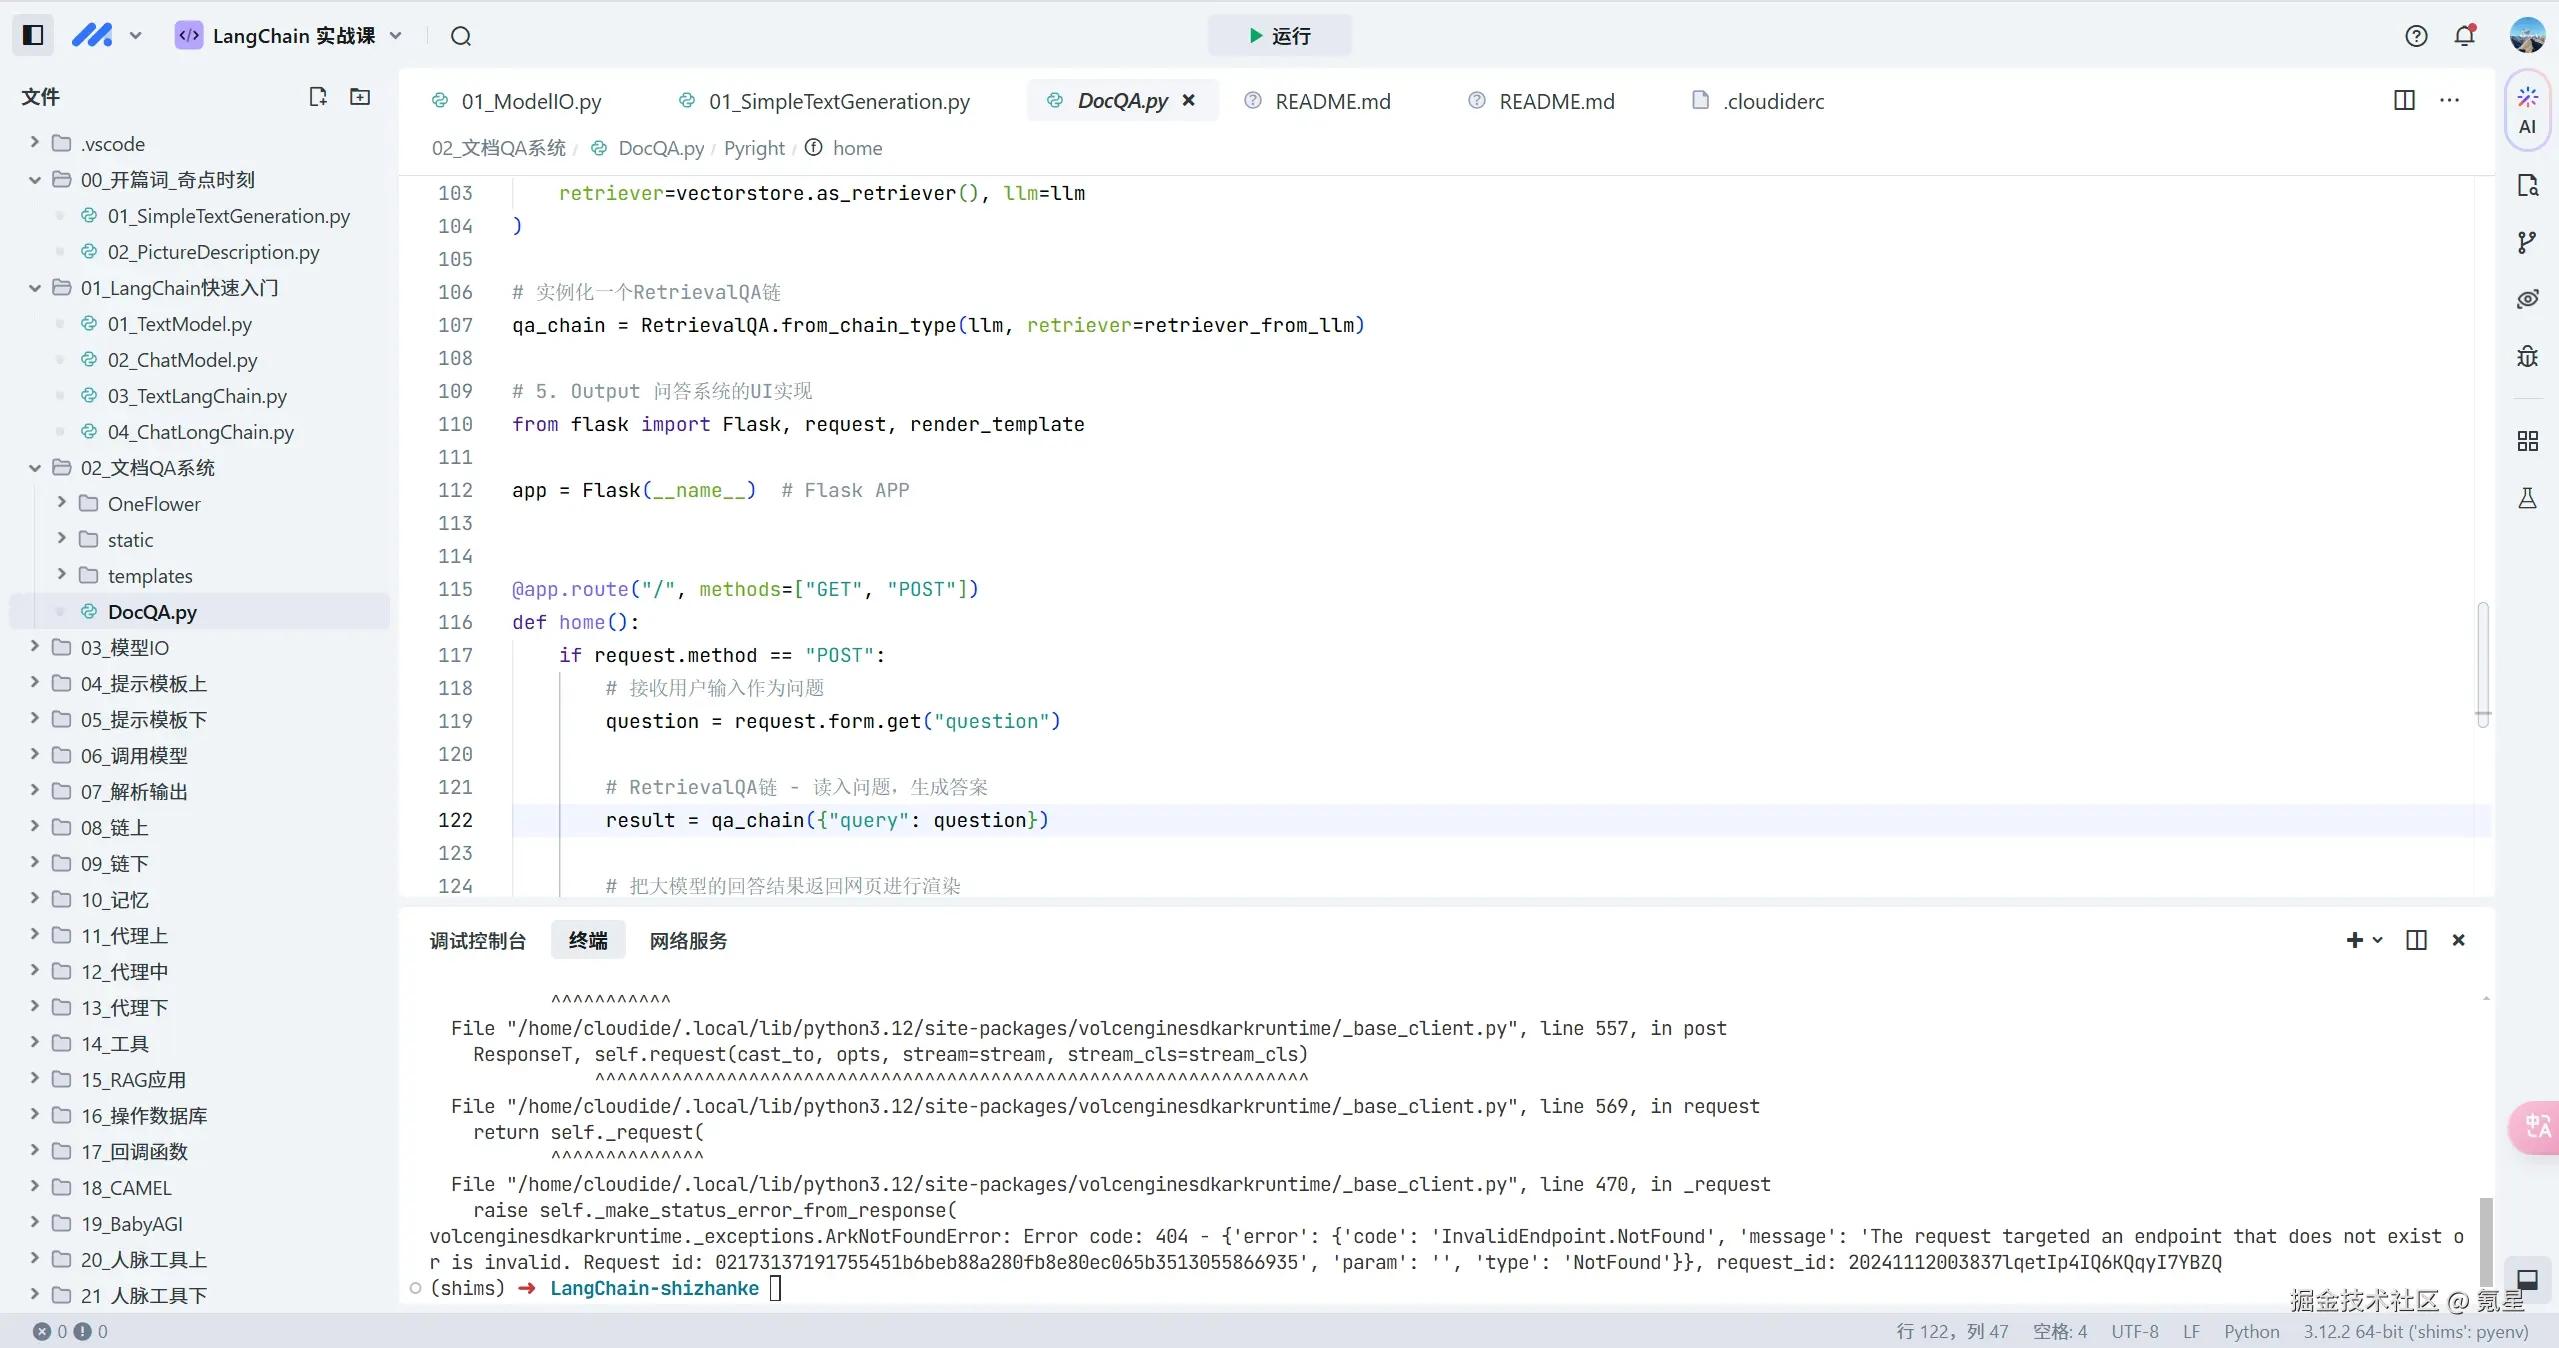2559x1348 pixels.
Task: Toggle the terminal panel split layout
Action: tap(2416, 940)
